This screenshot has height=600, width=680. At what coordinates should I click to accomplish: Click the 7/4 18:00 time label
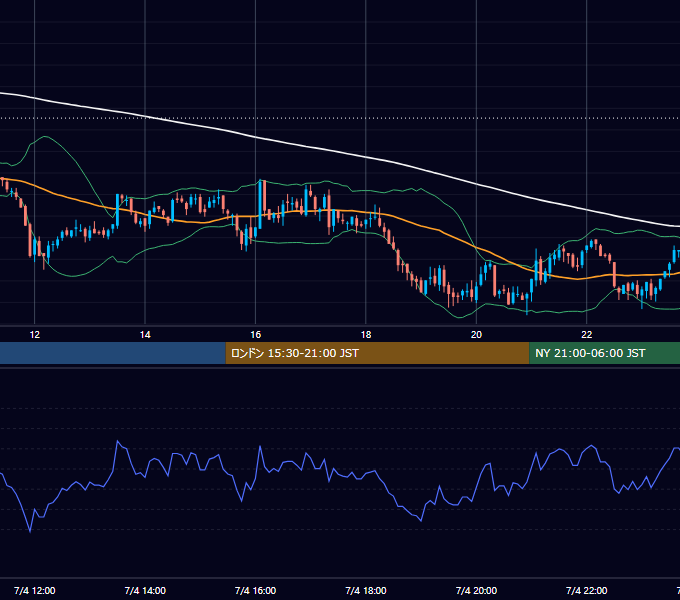[366, 590]
